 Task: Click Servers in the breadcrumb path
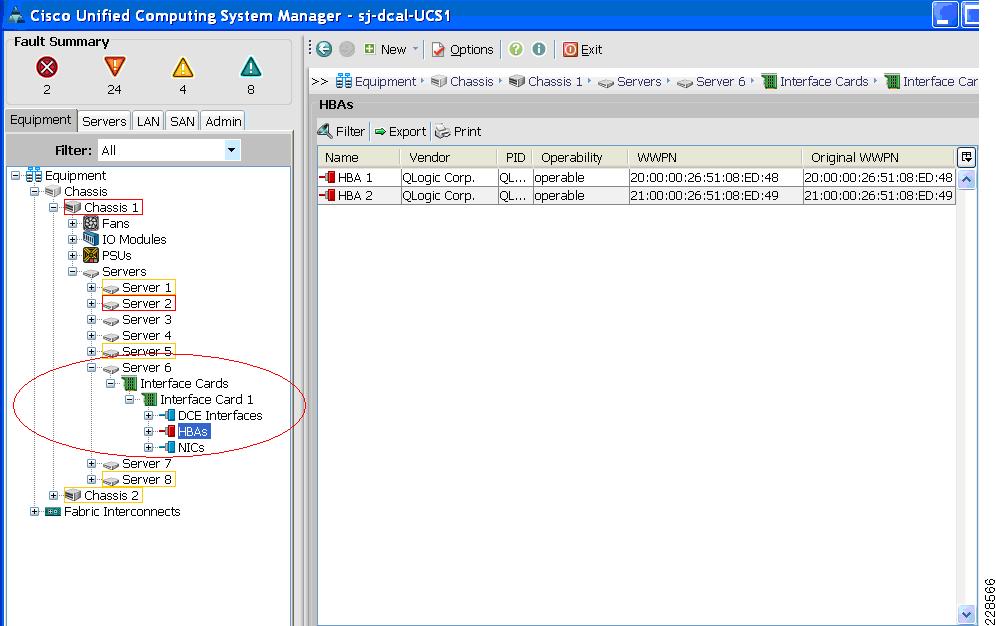click(638, 81)
